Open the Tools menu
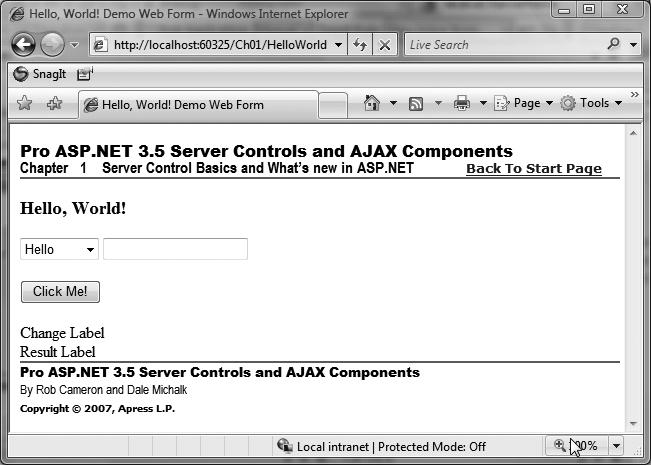 (x=591, y=103)
